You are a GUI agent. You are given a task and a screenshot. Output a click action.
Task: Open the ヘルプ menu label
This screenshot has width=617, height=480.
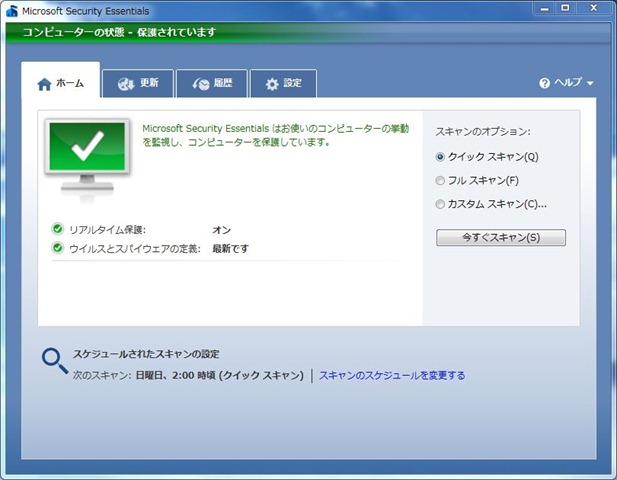coord(568,82)
